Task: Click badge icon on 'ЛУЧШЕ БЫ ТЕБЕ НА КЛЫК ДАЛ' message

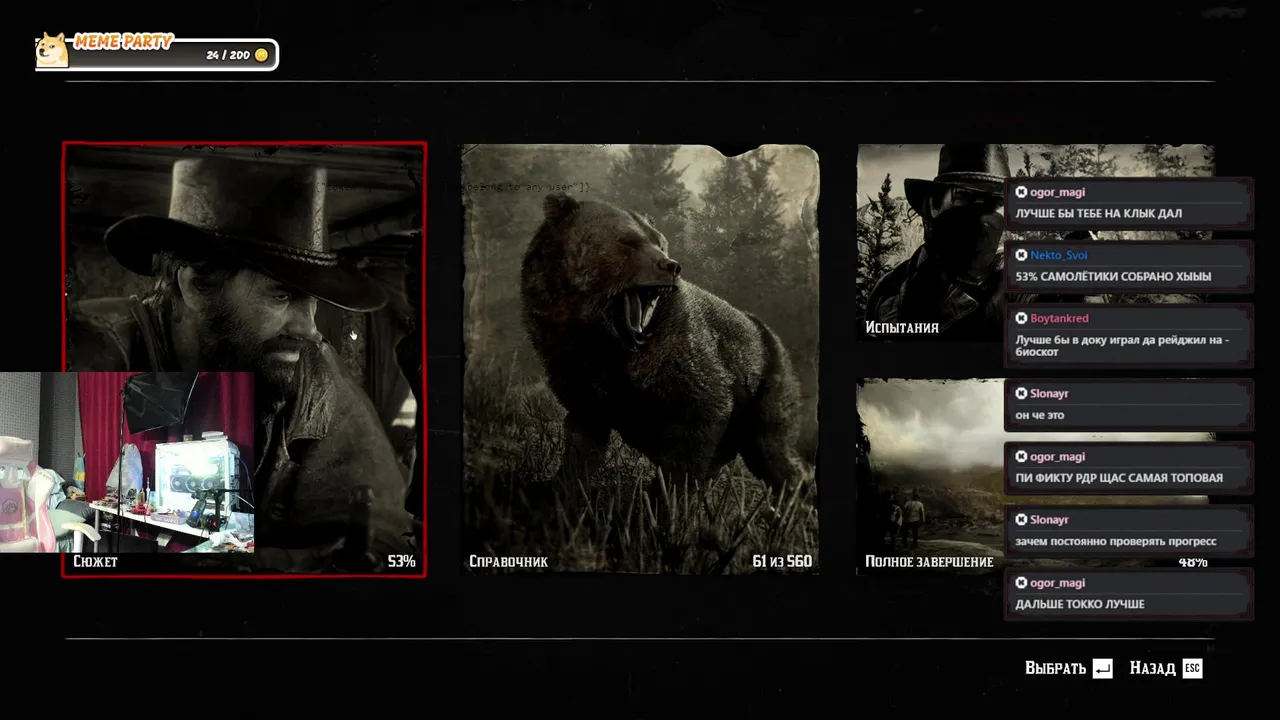Action: point(1021,192)
